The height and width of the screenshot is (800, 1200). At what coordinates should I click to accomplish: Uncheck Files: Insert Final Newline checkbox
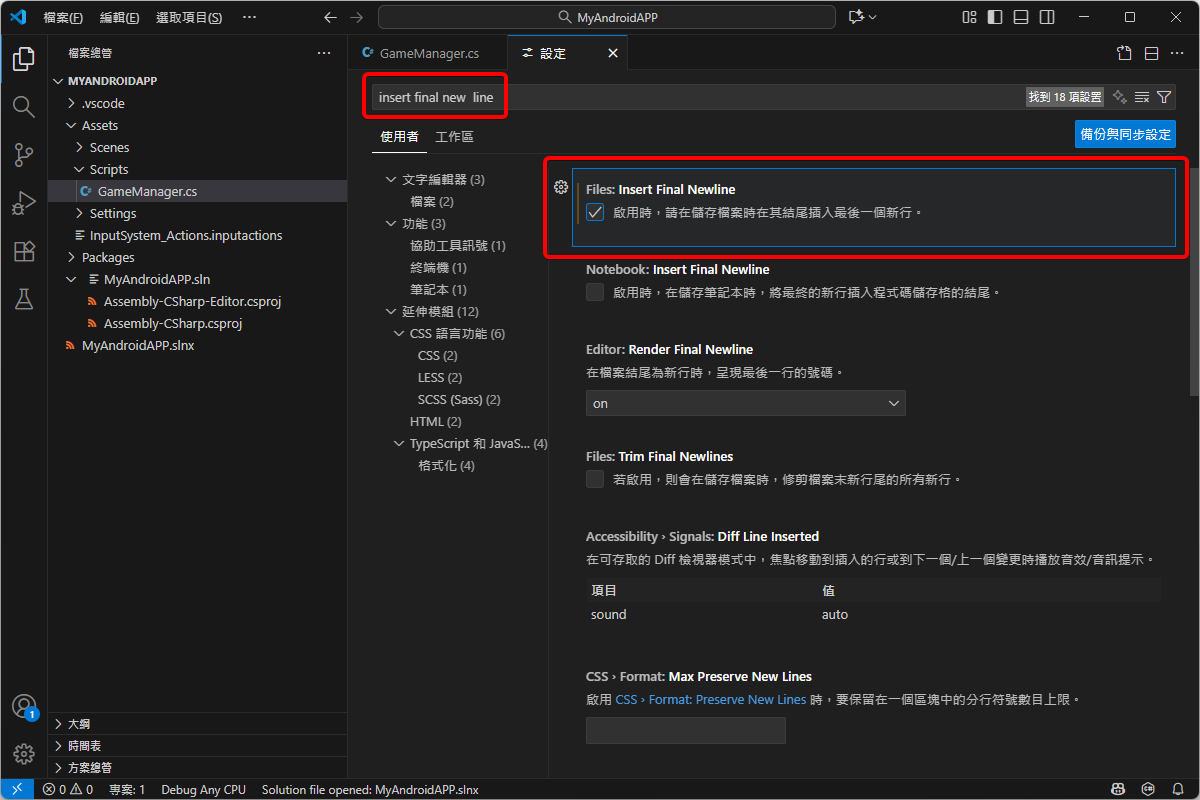pyautogui.click(x=595, y=212)
